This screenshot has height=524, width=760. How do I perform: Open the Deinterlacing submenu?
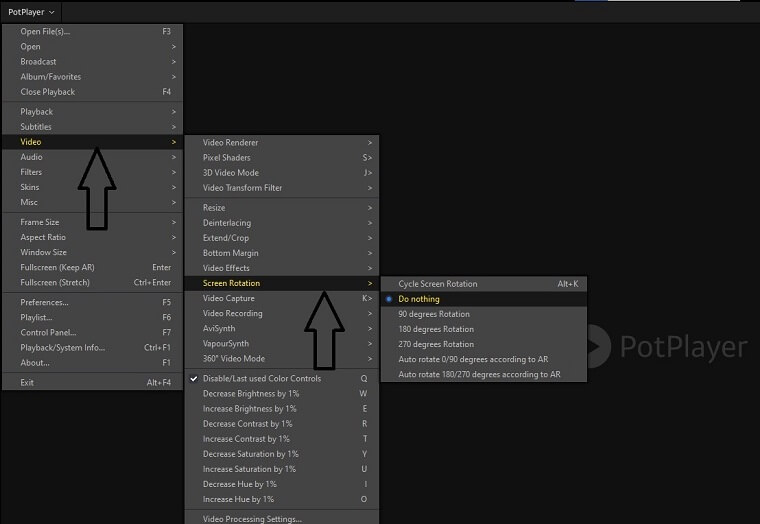click(x=282, y=222)
